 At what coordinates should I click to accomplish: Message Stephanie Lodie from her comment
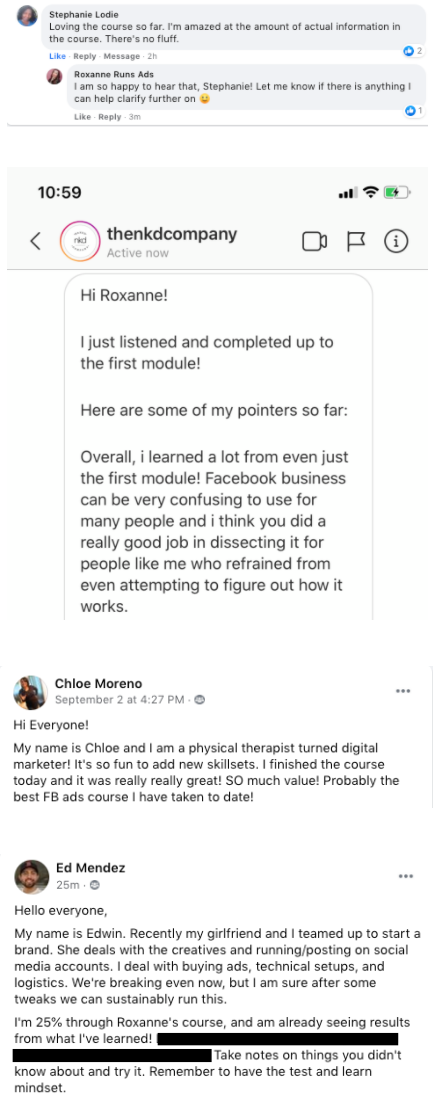click(121, 56)
